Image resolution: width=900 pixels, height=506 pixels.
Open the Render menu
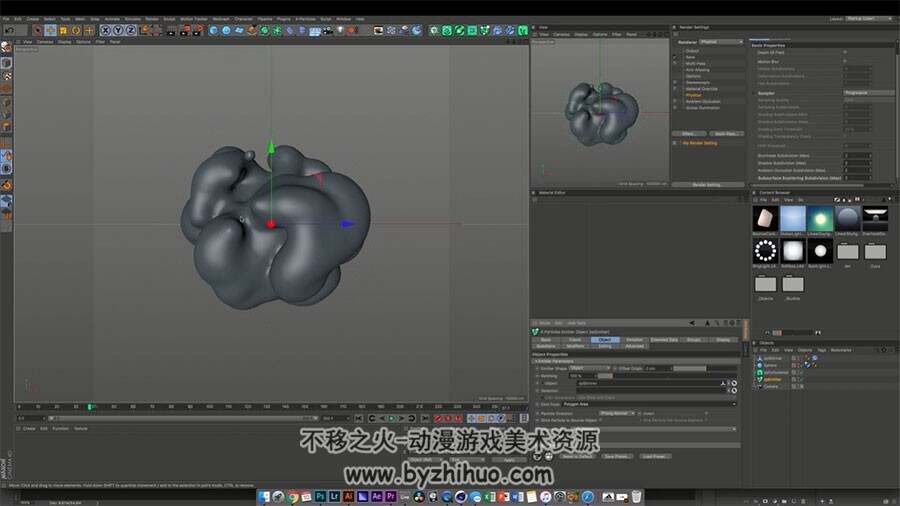(x=152, y=19)
